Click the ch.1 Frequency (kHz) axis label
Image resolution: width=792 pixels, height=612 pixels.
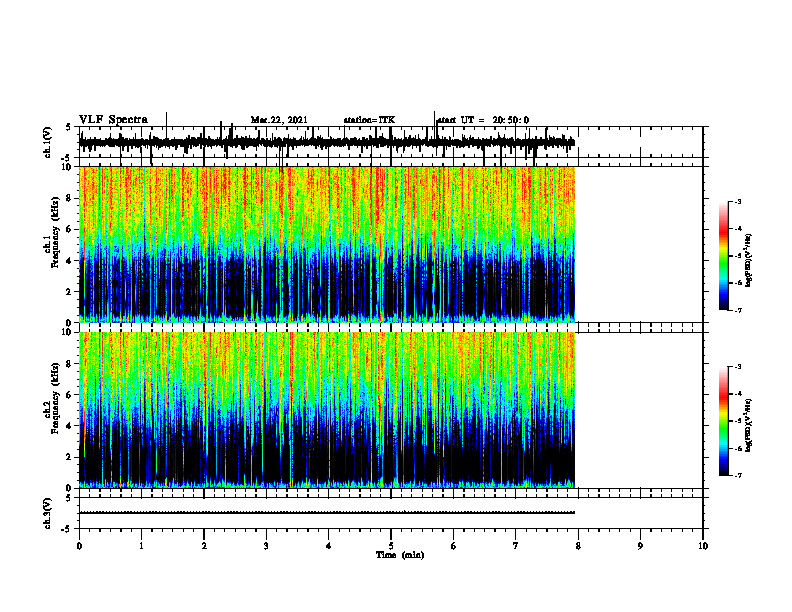coord(51,232)
